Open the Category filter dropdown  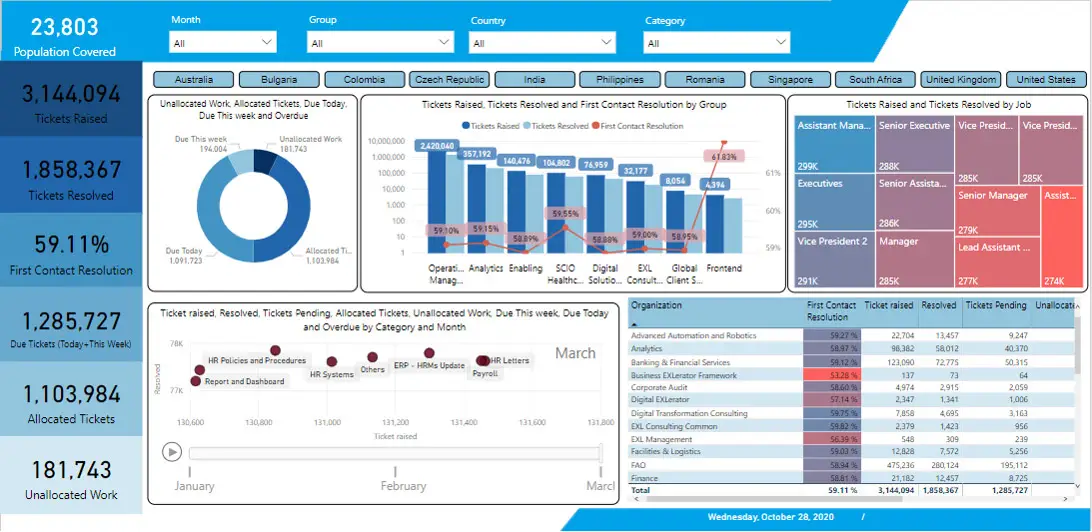(717, 43)
